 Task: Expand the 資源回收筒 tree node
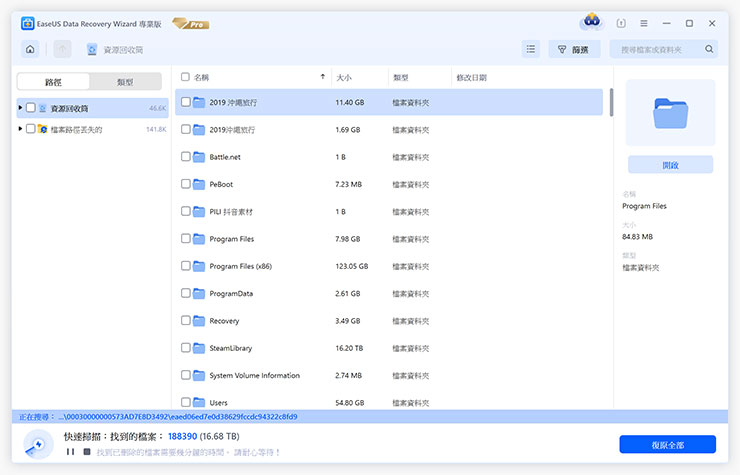20,108
